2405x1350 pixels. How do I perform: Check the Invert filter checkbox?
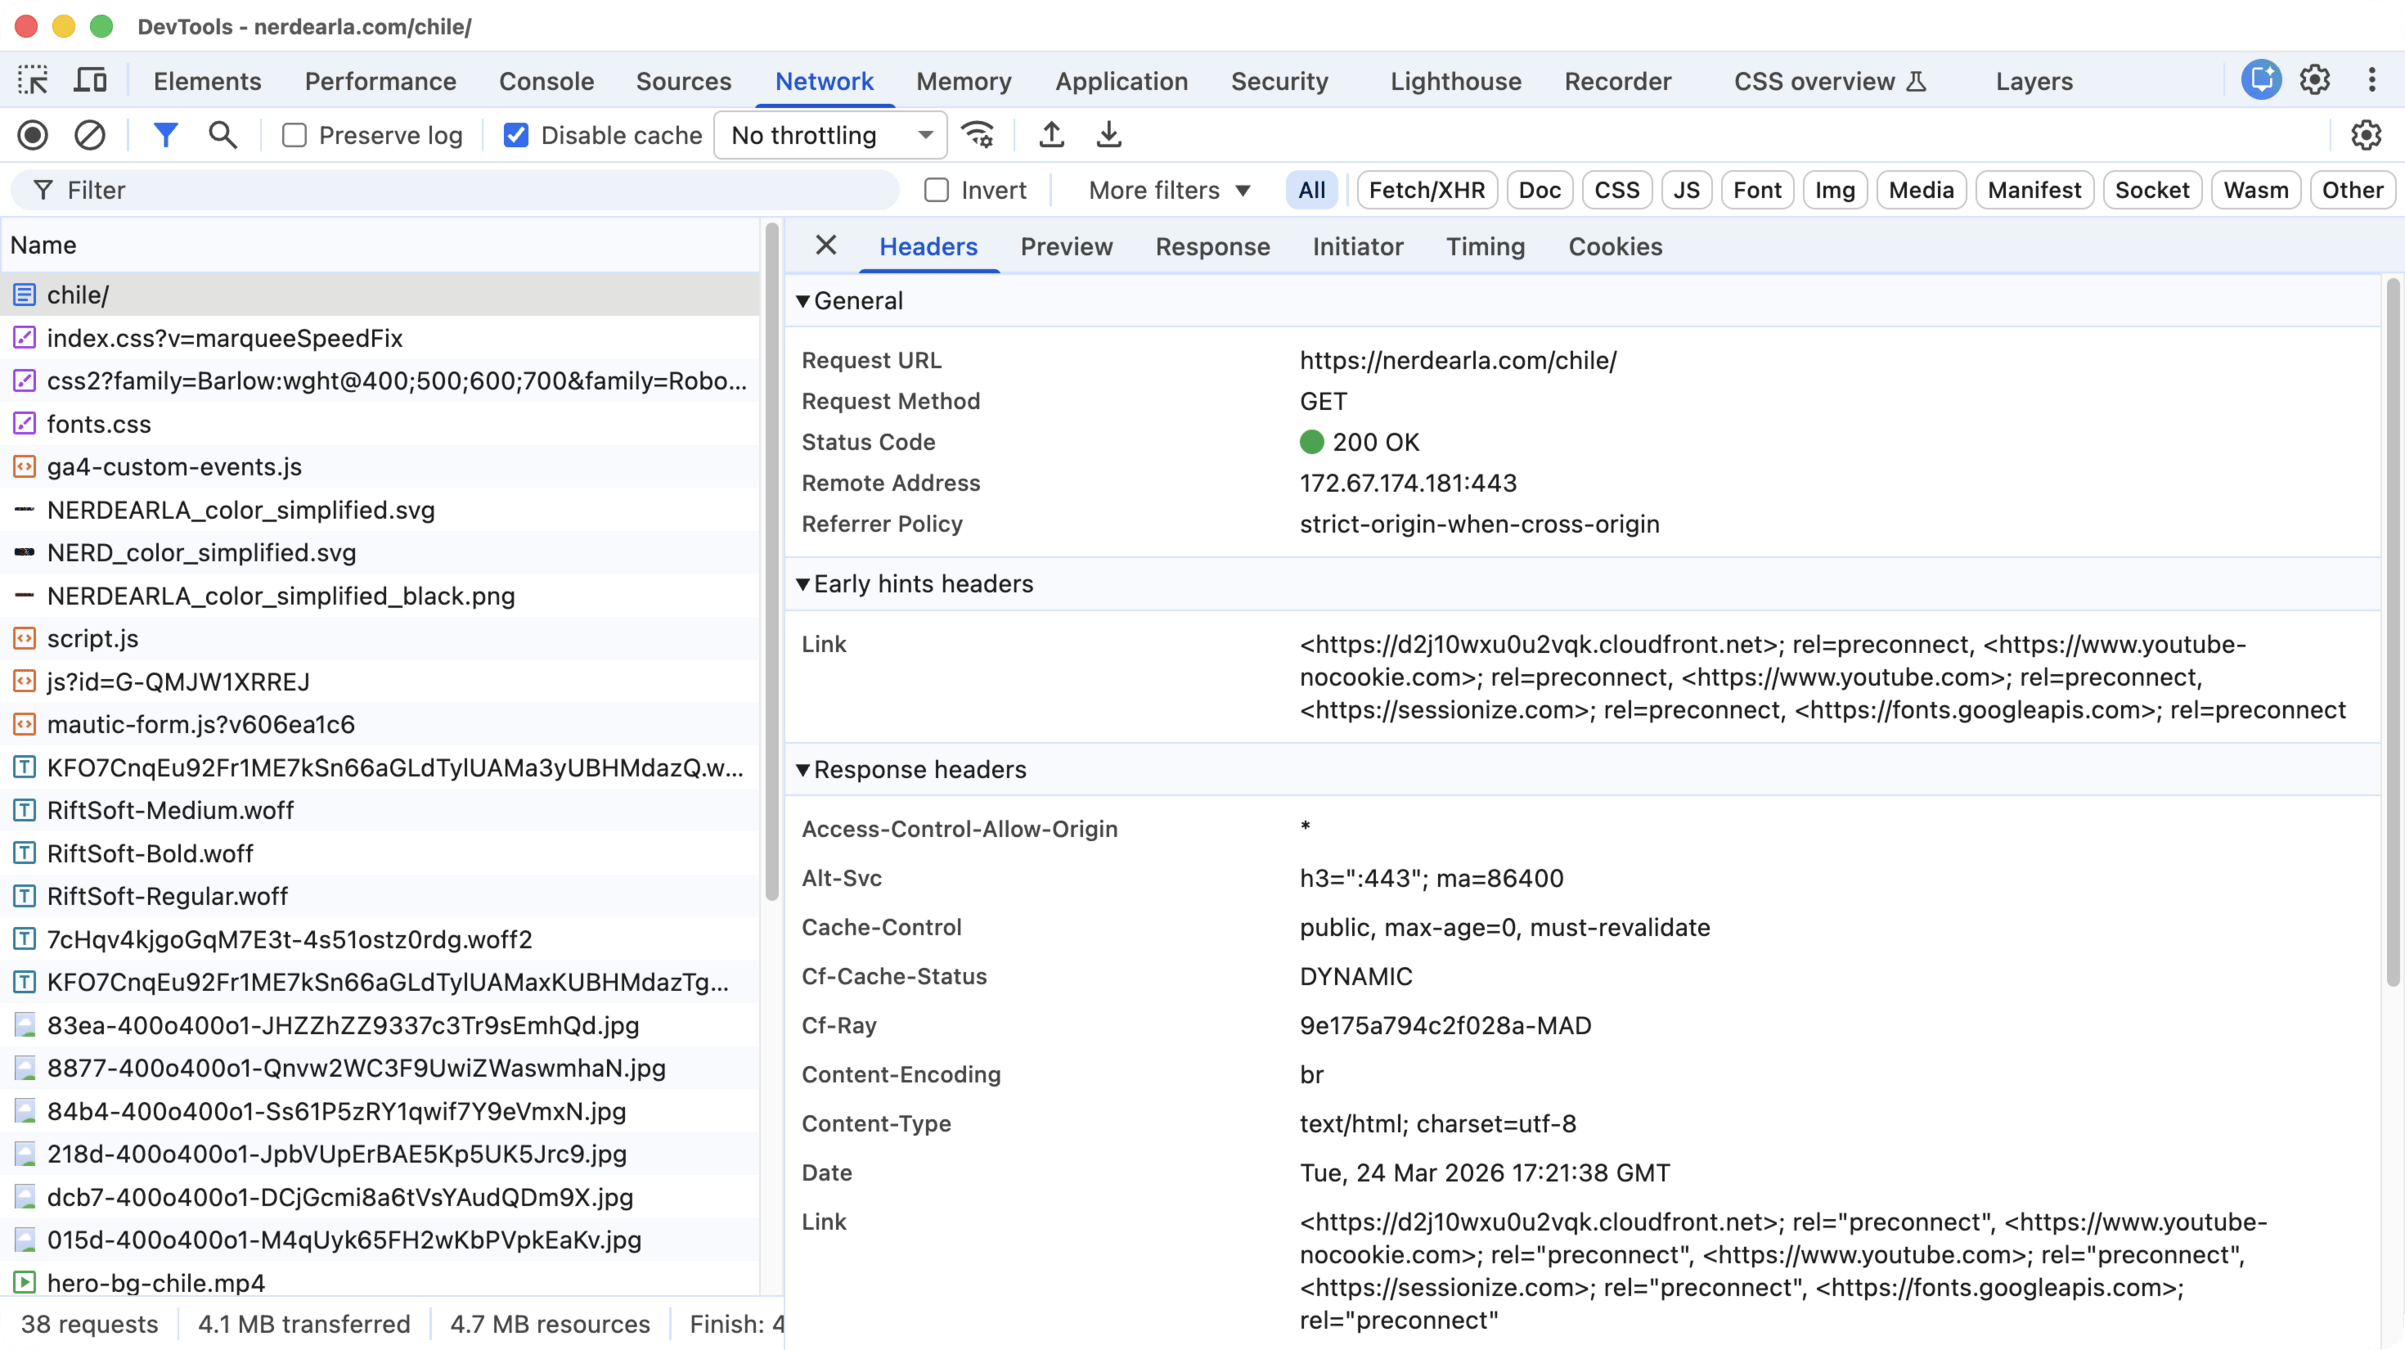tap(936, 190)
